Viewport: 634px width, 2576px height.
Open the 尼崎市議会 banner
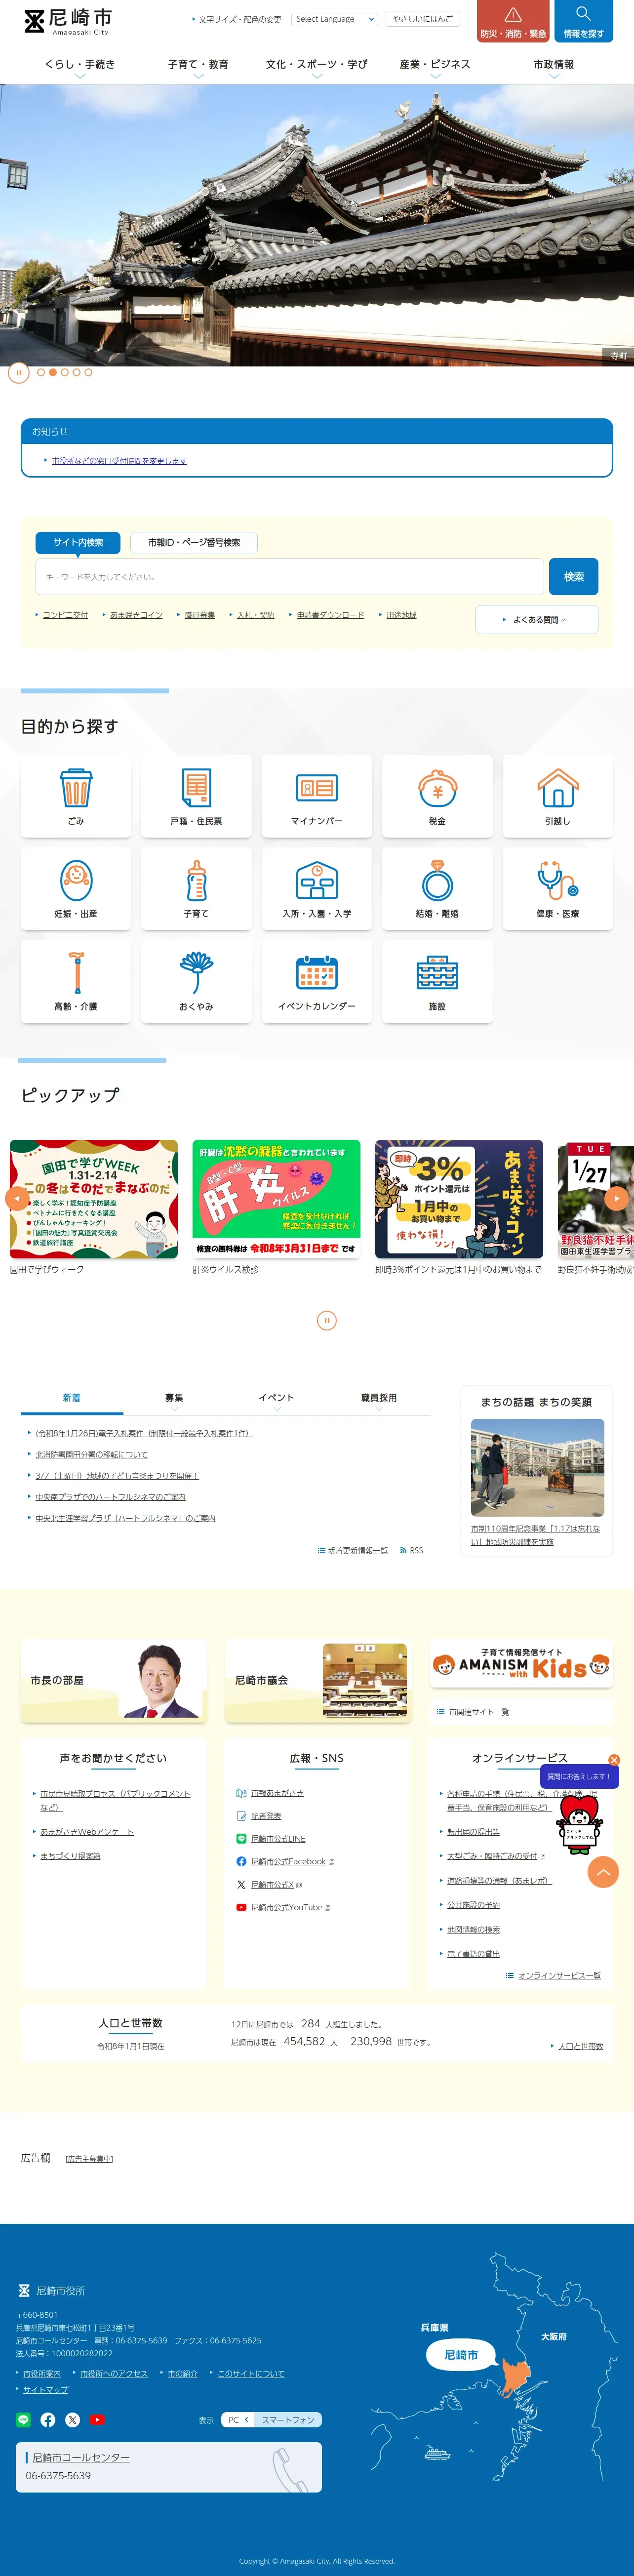[317, 1680]
